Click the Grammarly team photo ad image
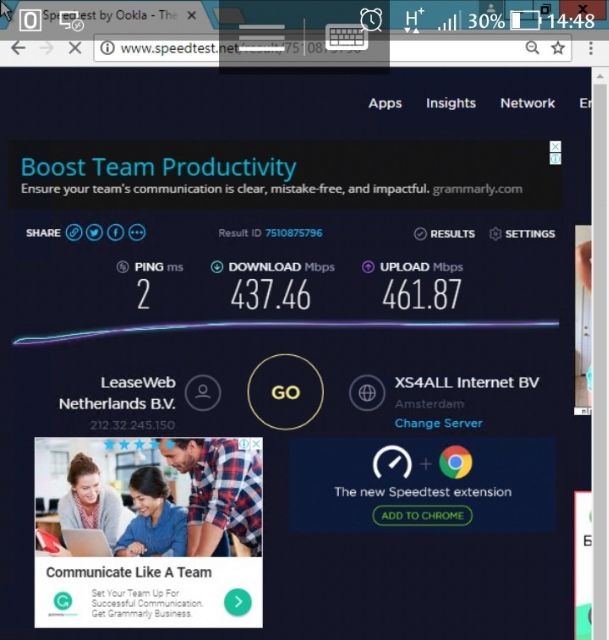The height and width of the screenshot is (640, 609). pos(149,497)
